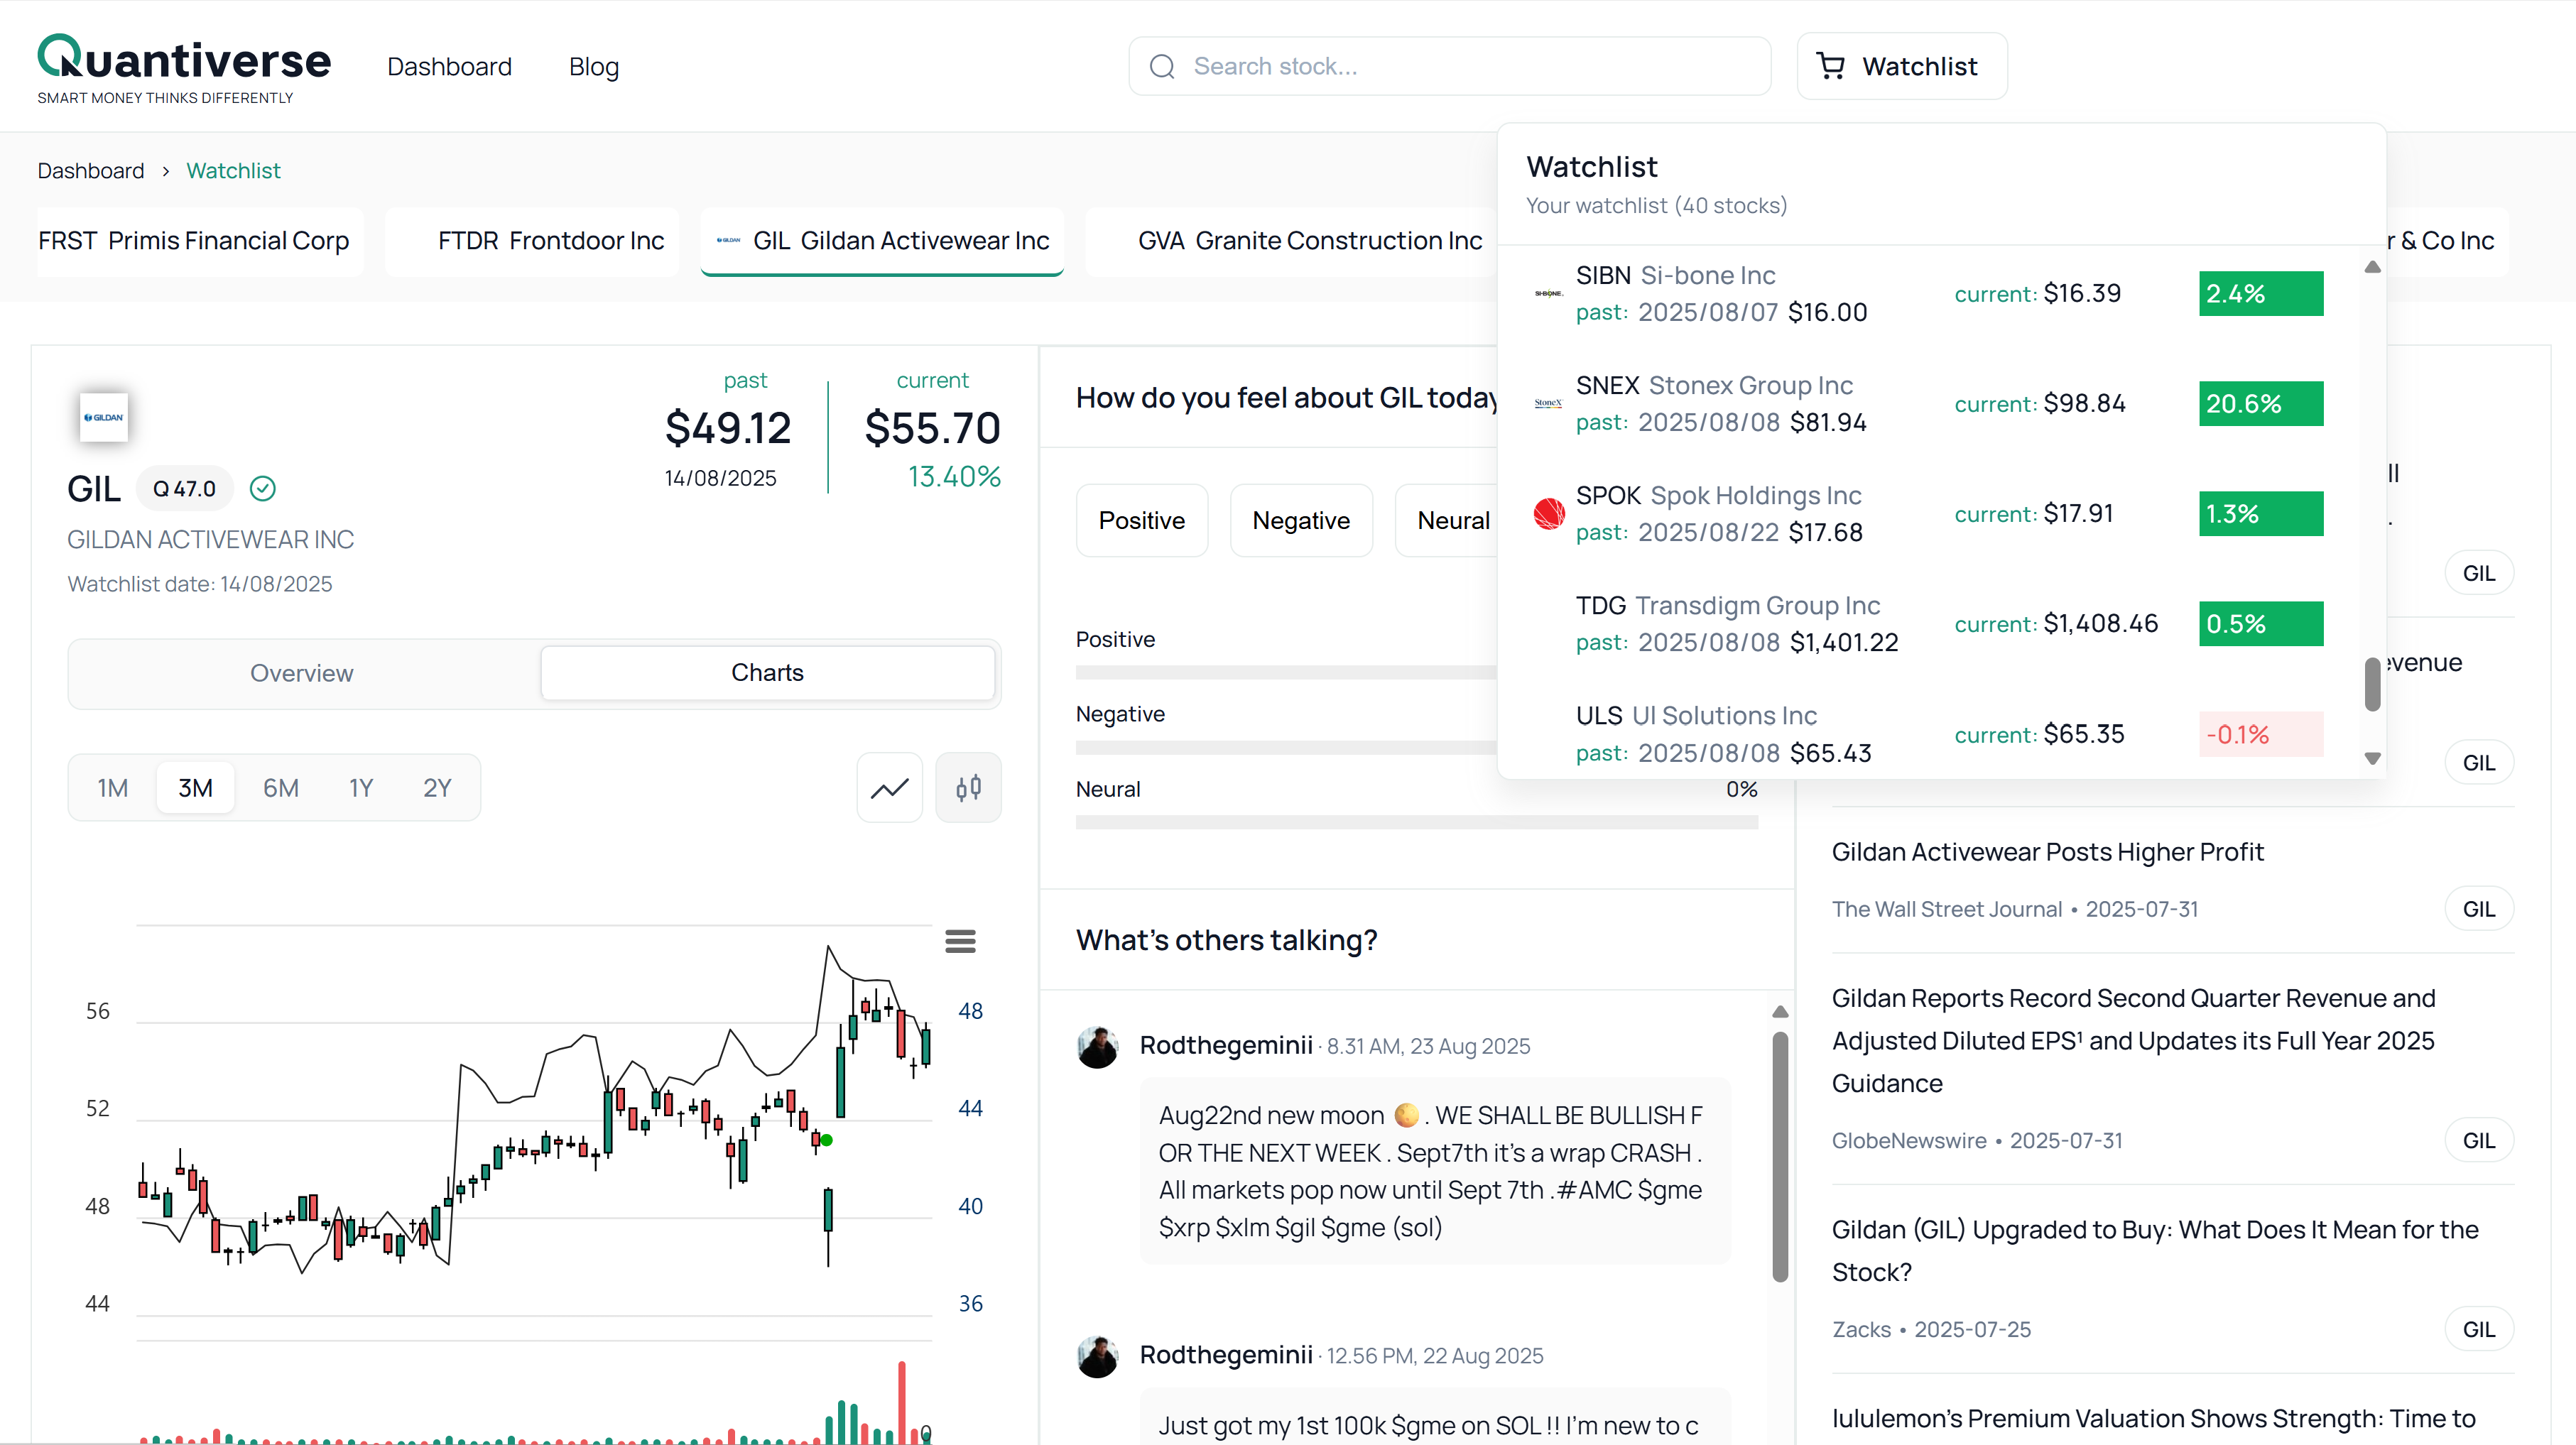Switch to the Charts tab

click(767, 673)
